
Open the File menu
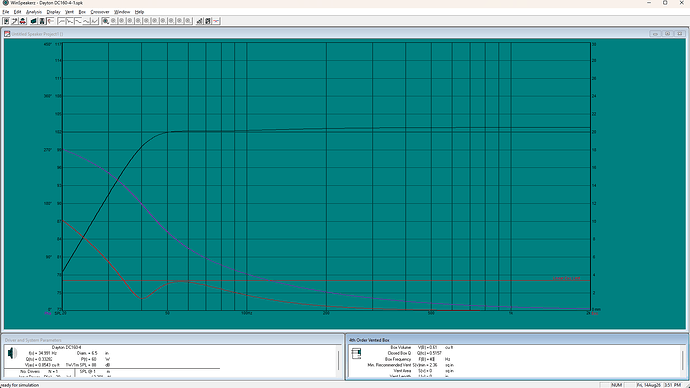pos(6,12)
